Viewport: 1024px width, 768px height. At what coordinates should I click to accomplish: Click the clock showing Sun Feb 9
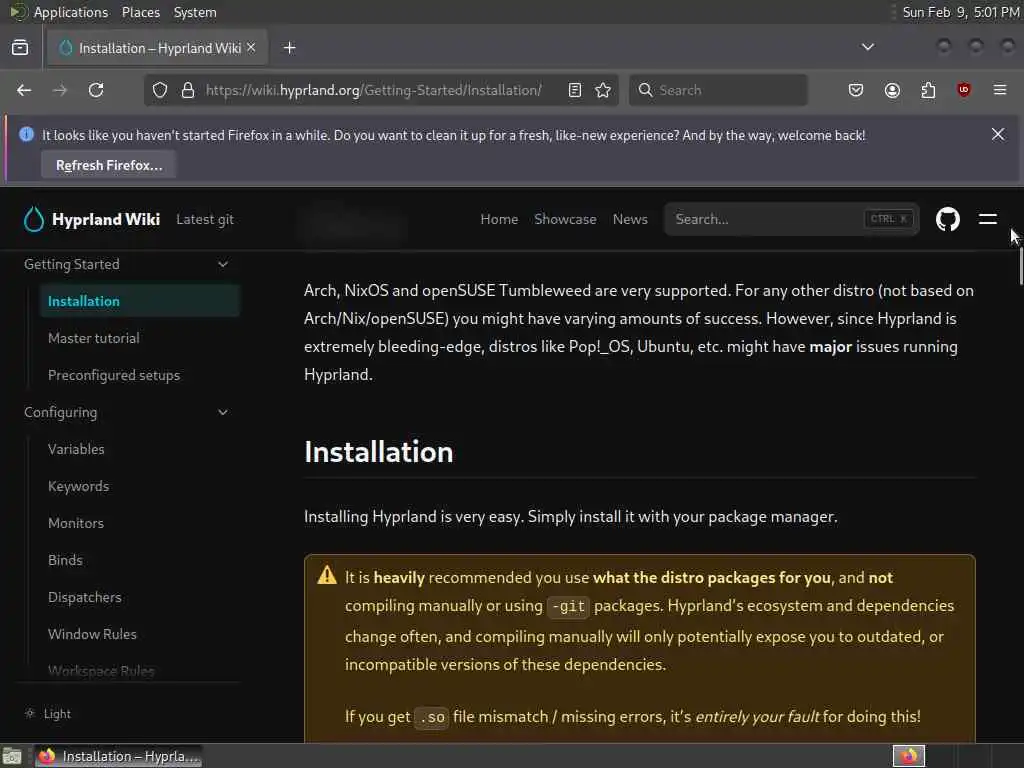[x=961, y=12]
